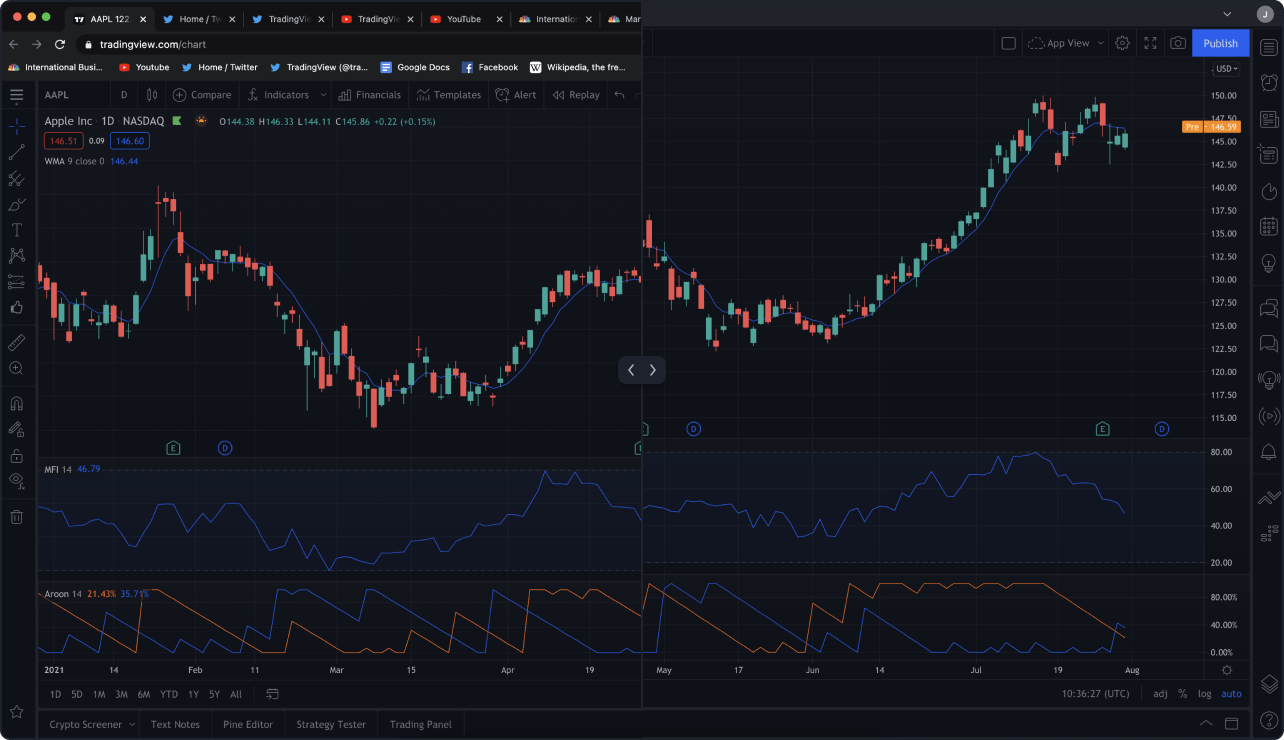The image size is (1284, 740).
Task: Open the thumbs-up icons tool
Action: [x=17, y=308]
